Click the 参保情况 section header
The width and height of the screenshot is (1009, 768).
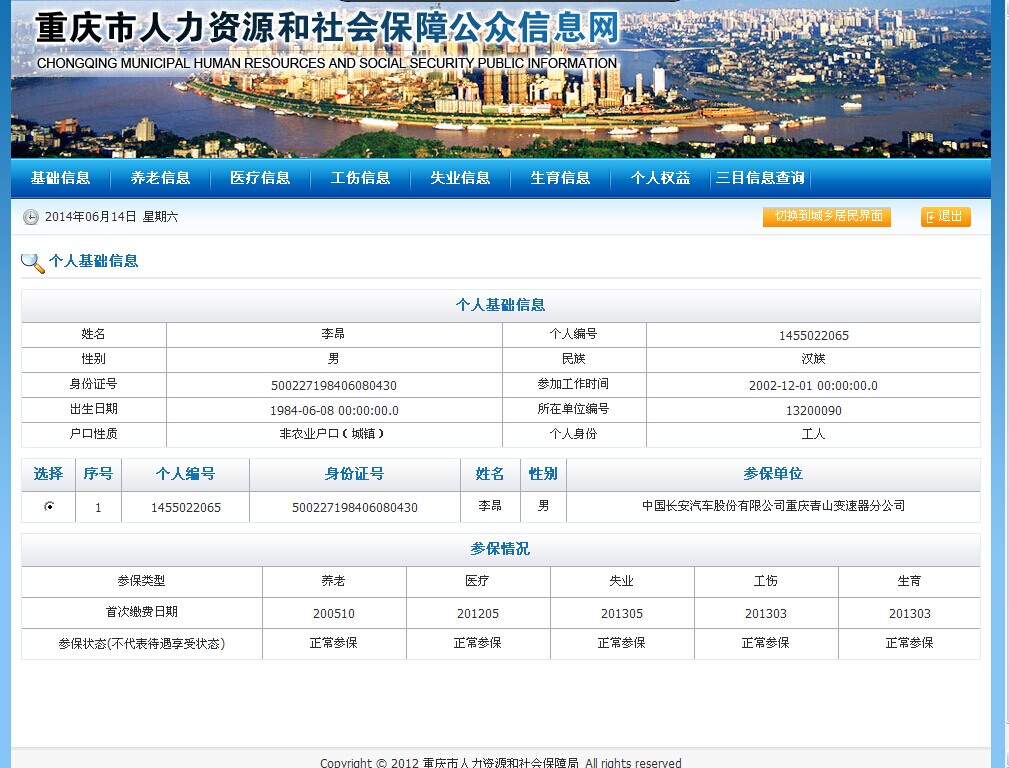coord(500,549)
